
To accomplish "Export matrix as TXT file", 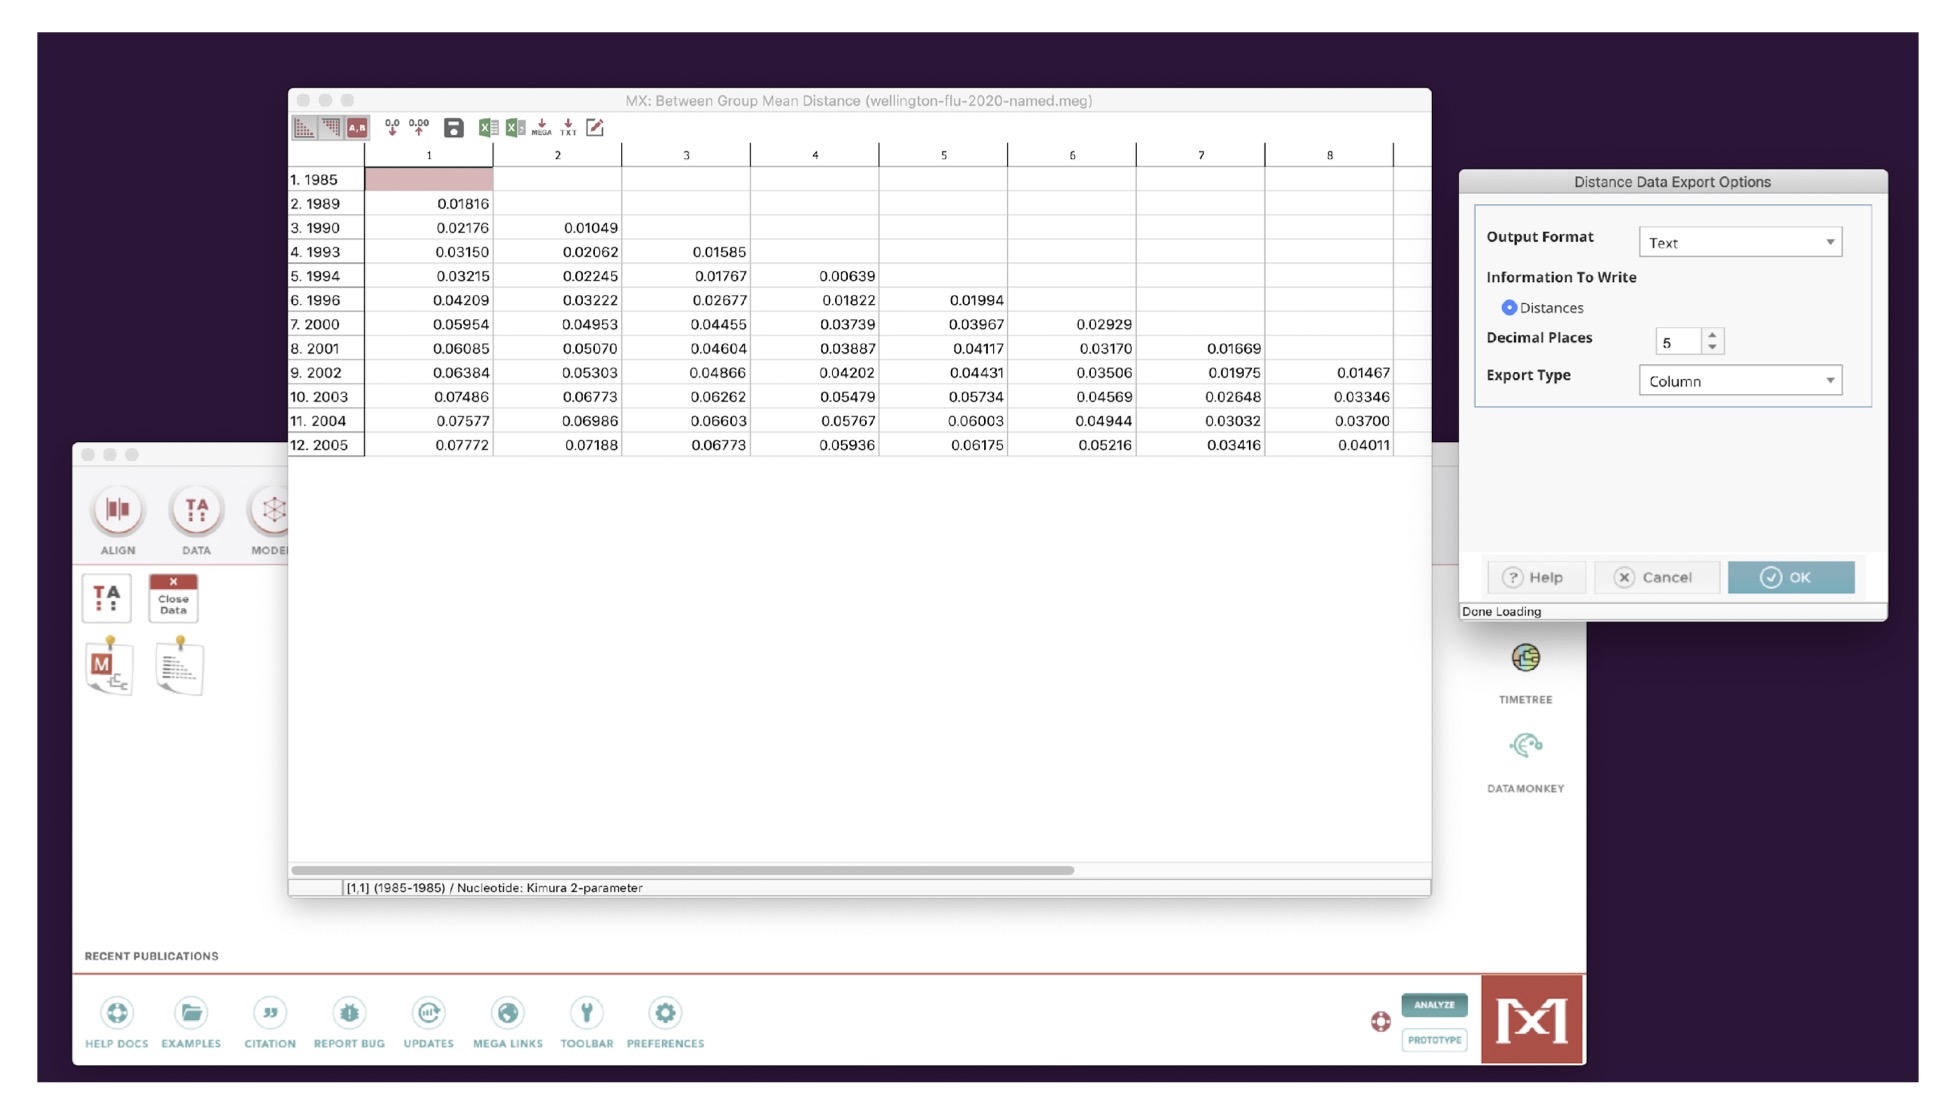I will point(568,127).
